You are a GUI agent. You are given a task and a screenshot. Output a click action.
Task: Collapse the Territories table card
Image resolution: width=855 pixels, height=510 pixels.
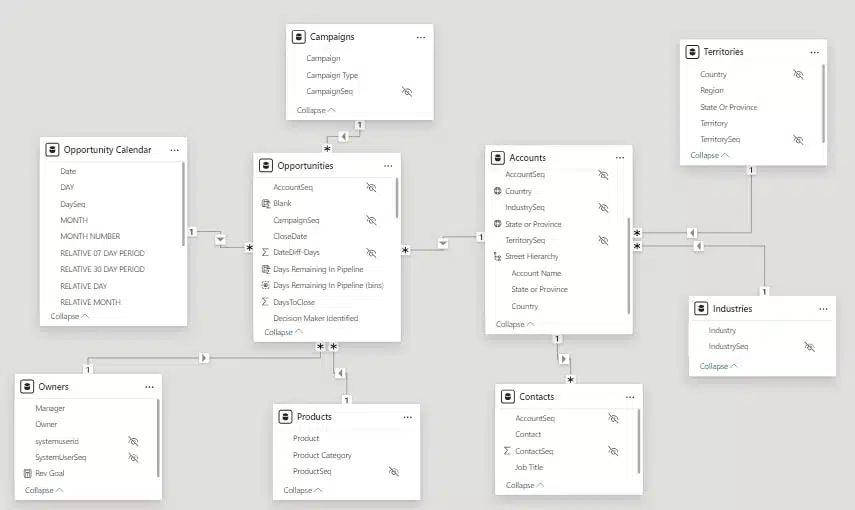coord(709,155)
